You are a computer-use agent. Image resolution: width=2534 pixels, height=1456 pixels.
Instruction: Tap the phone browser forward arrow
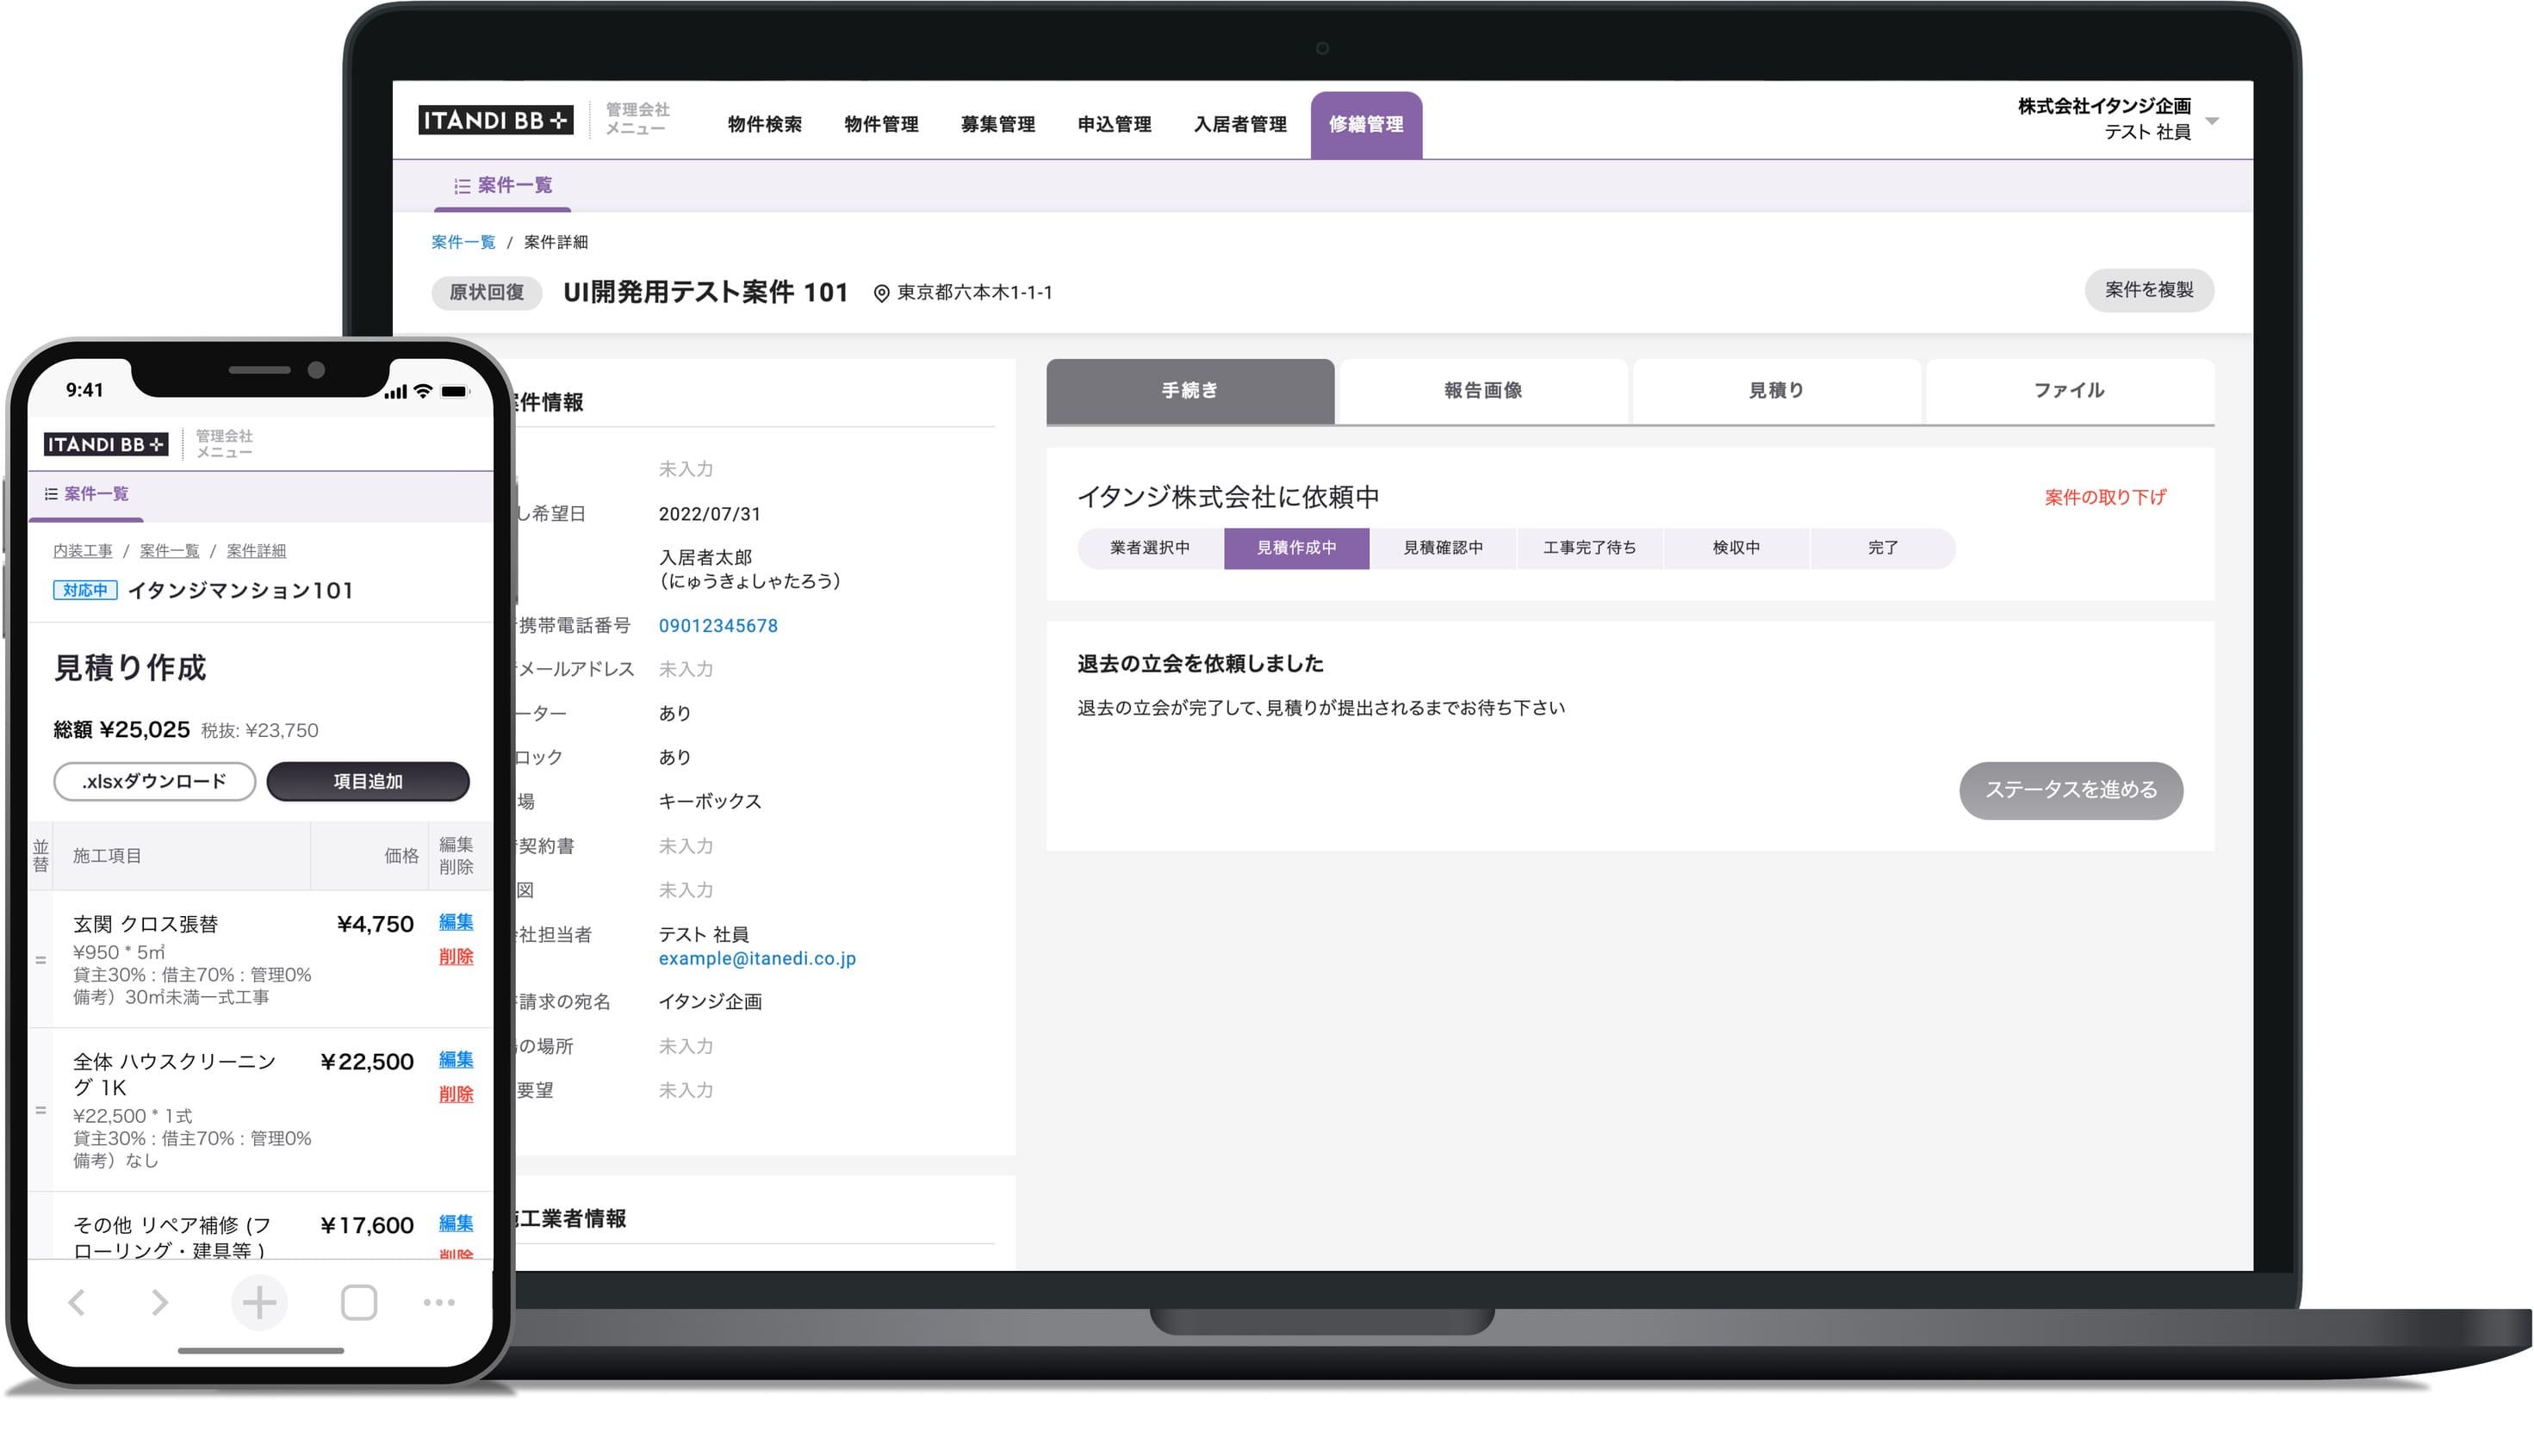point(160,1302)
